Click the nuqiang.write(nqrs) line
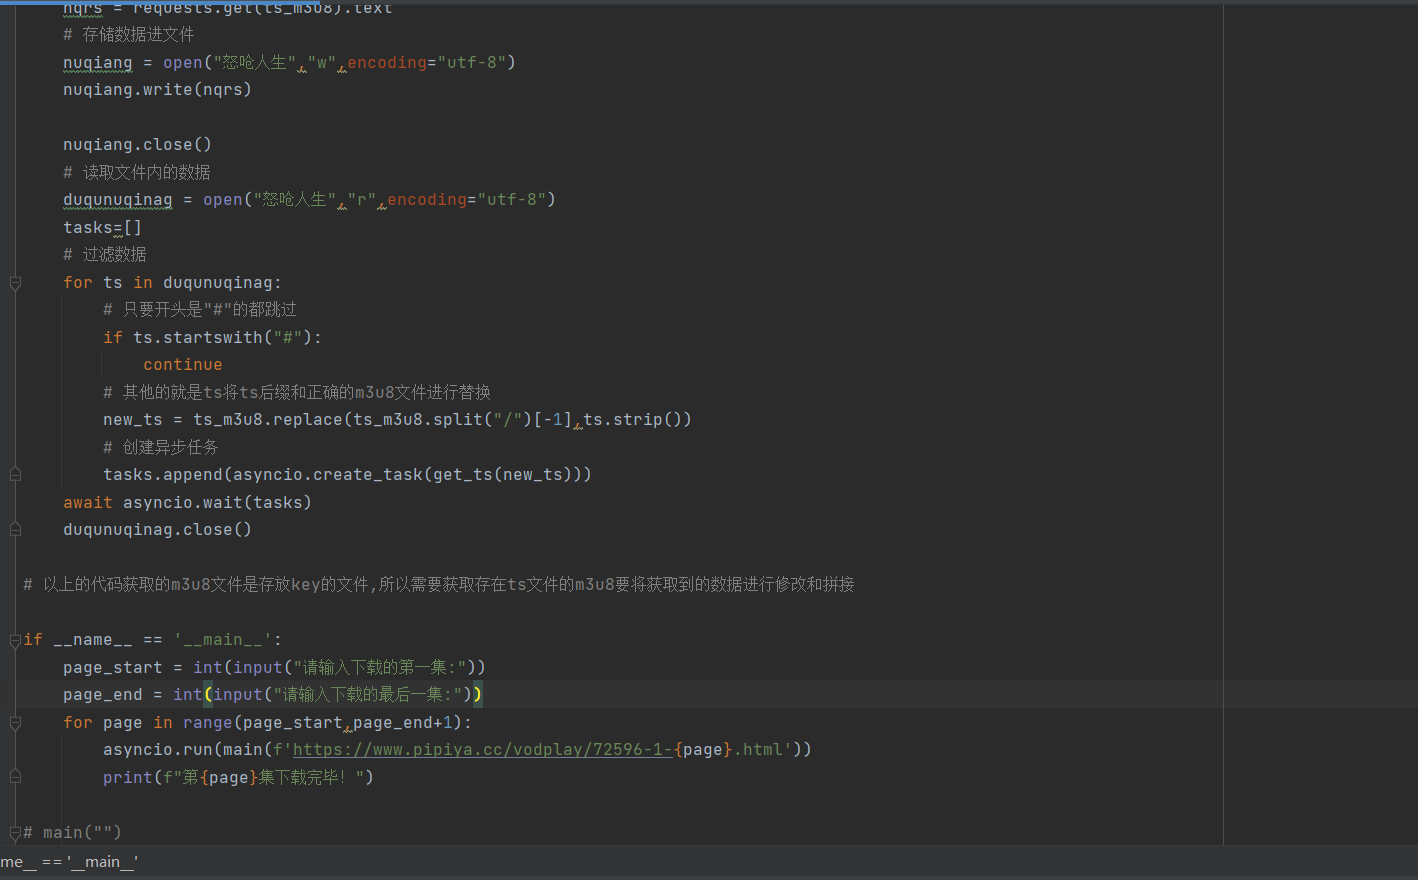The height and width of the screenshot is (880, 1418). tap(157, 90)
